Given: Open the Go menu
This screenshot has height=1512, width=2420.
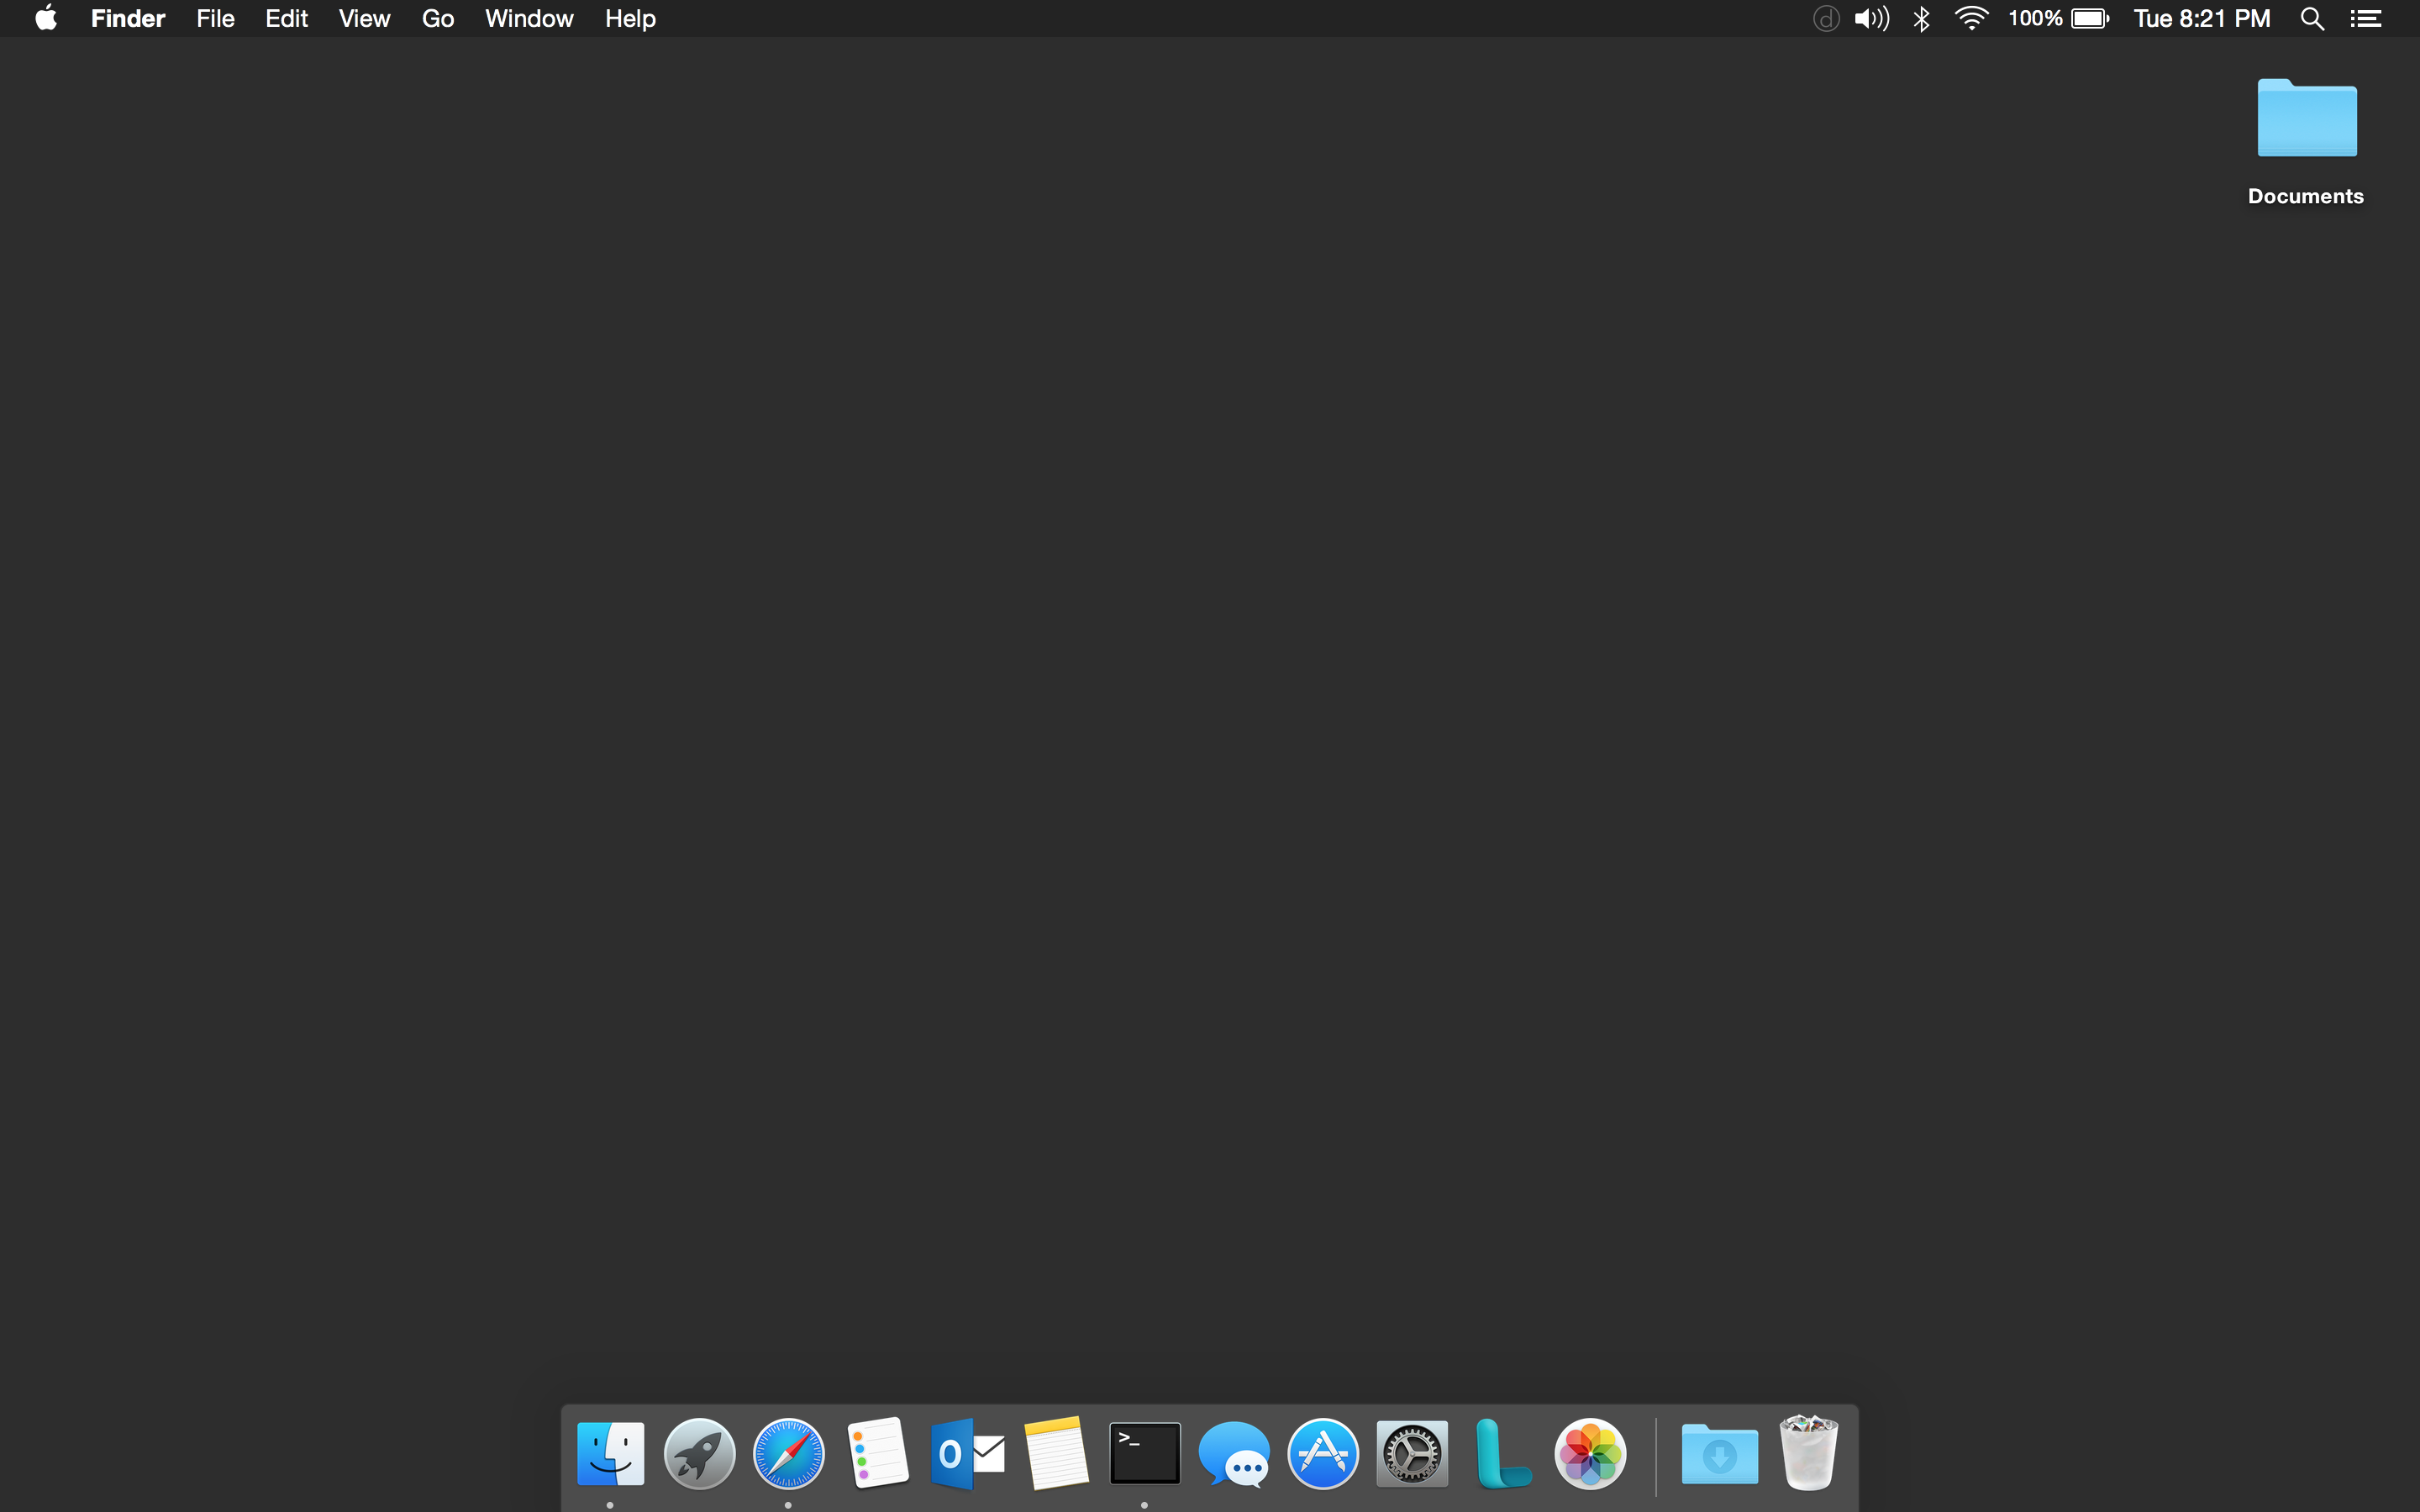Looking at the screenshot, I should click(437, 18).
